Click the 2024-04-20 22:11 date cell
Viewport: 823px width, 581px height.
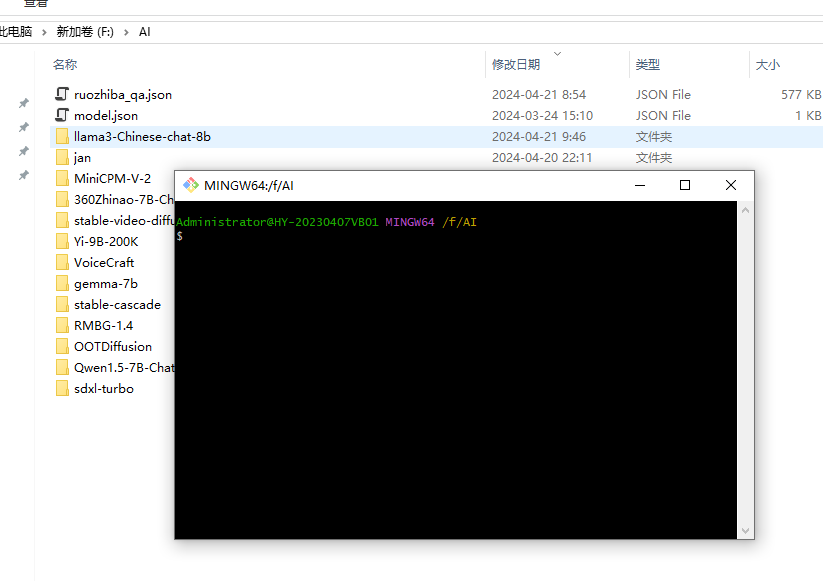[x=542, y=158]
